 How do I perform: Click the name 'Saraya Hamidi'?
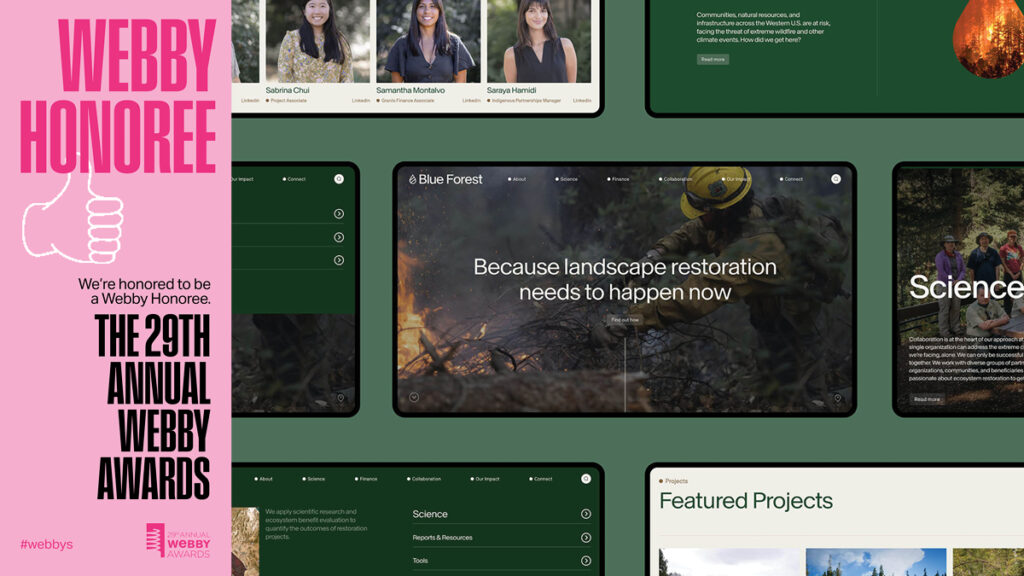tap(511, 90)
